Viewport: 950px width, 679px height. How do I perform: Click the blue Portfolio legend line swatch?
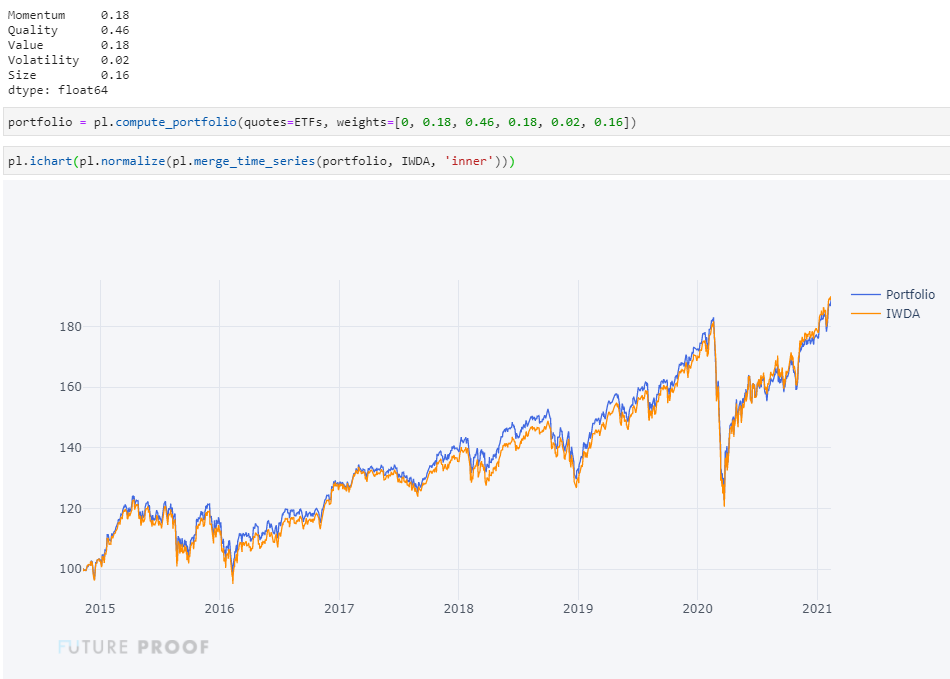pyautogui.click(x=866, y=295)
